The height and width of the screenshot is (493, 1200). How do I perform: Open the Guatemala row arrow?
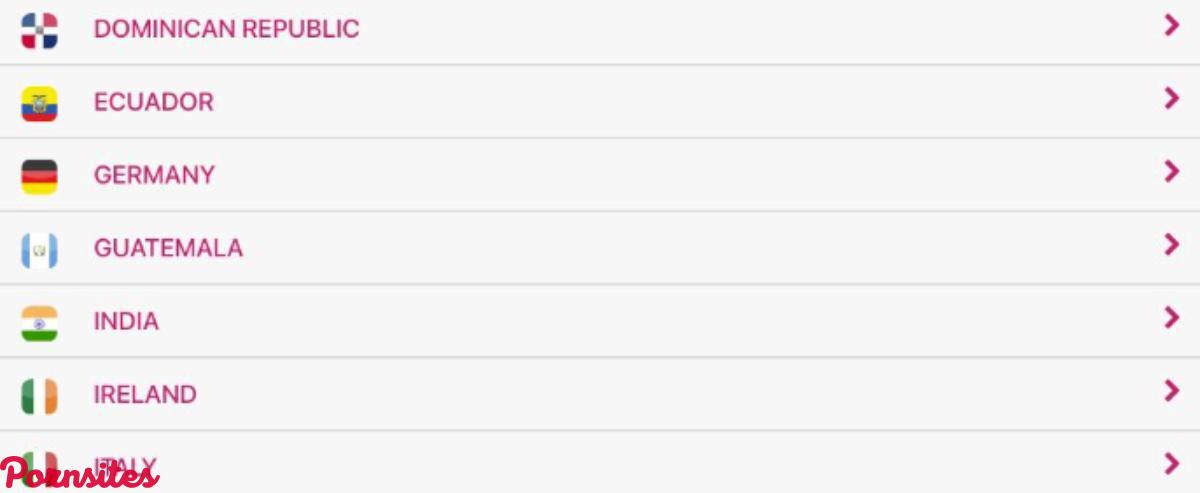(1172, 245)
